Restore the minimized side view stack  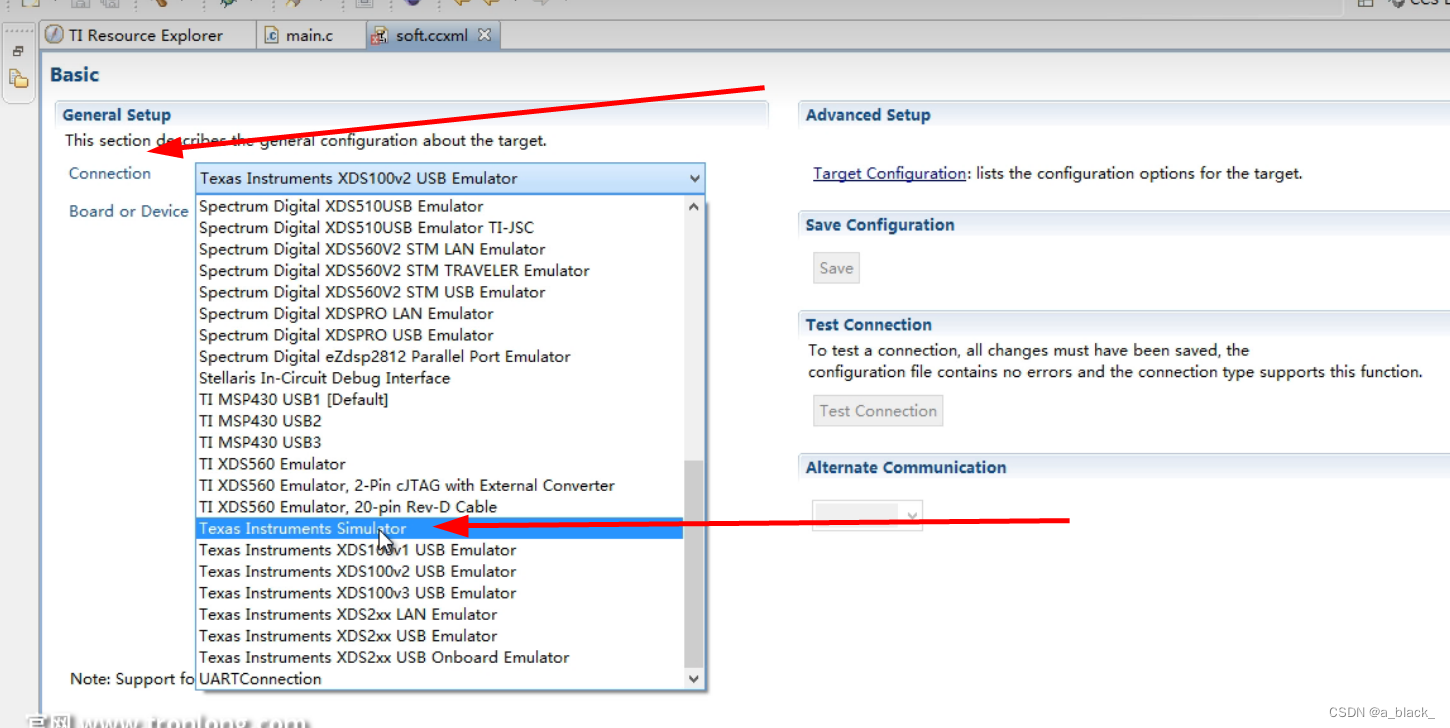18,51
